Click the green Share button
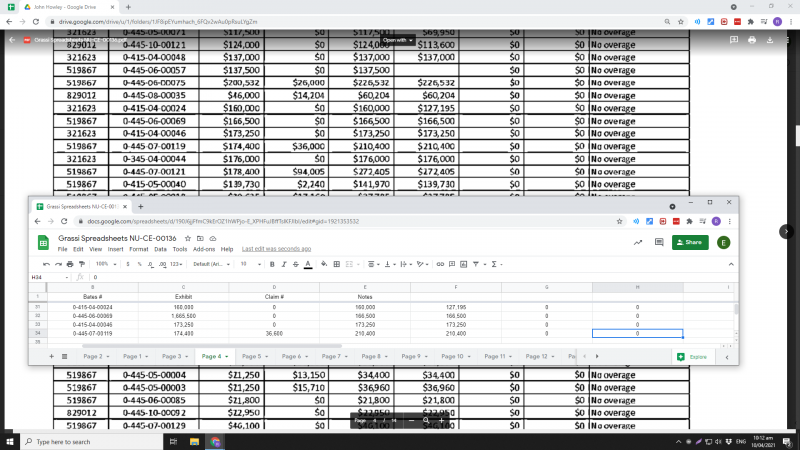 pyautogui.click(x=690, y=242)
